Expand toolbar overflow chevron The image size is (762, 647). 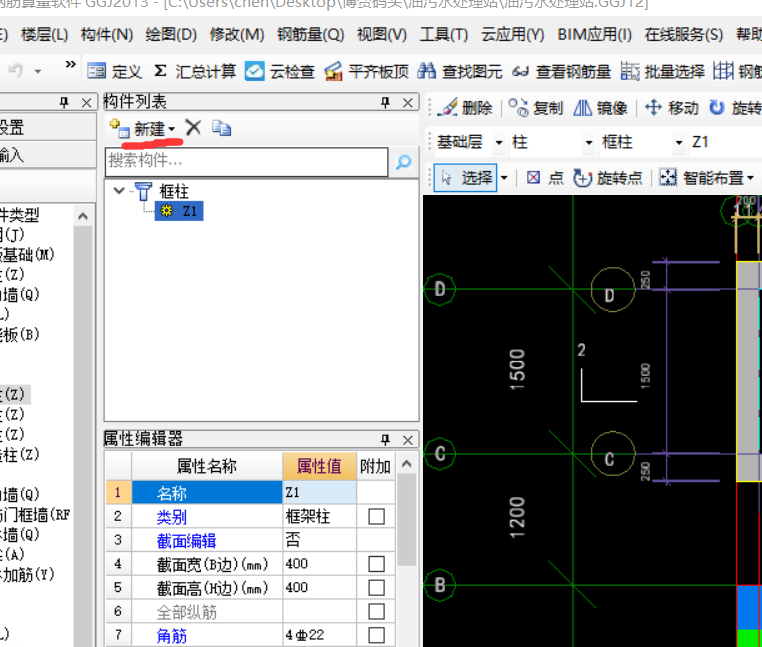point(71,64)
